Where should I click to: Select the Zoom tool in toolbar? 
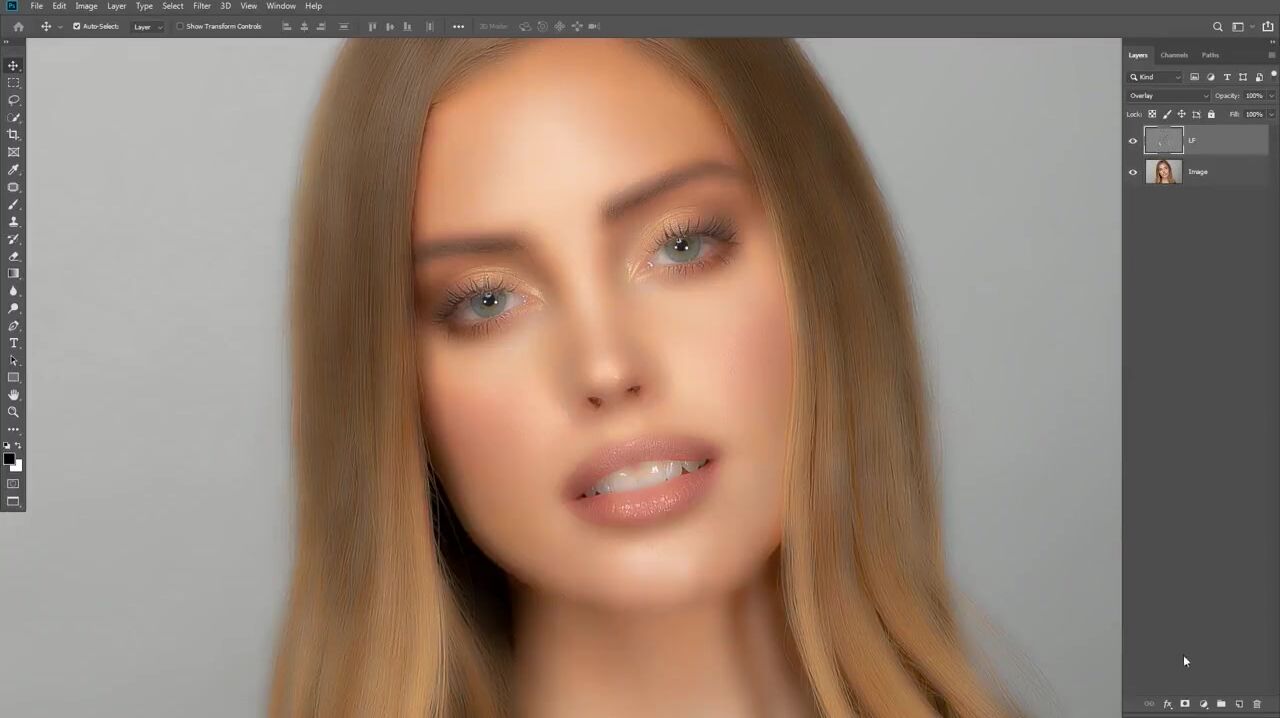14,412
